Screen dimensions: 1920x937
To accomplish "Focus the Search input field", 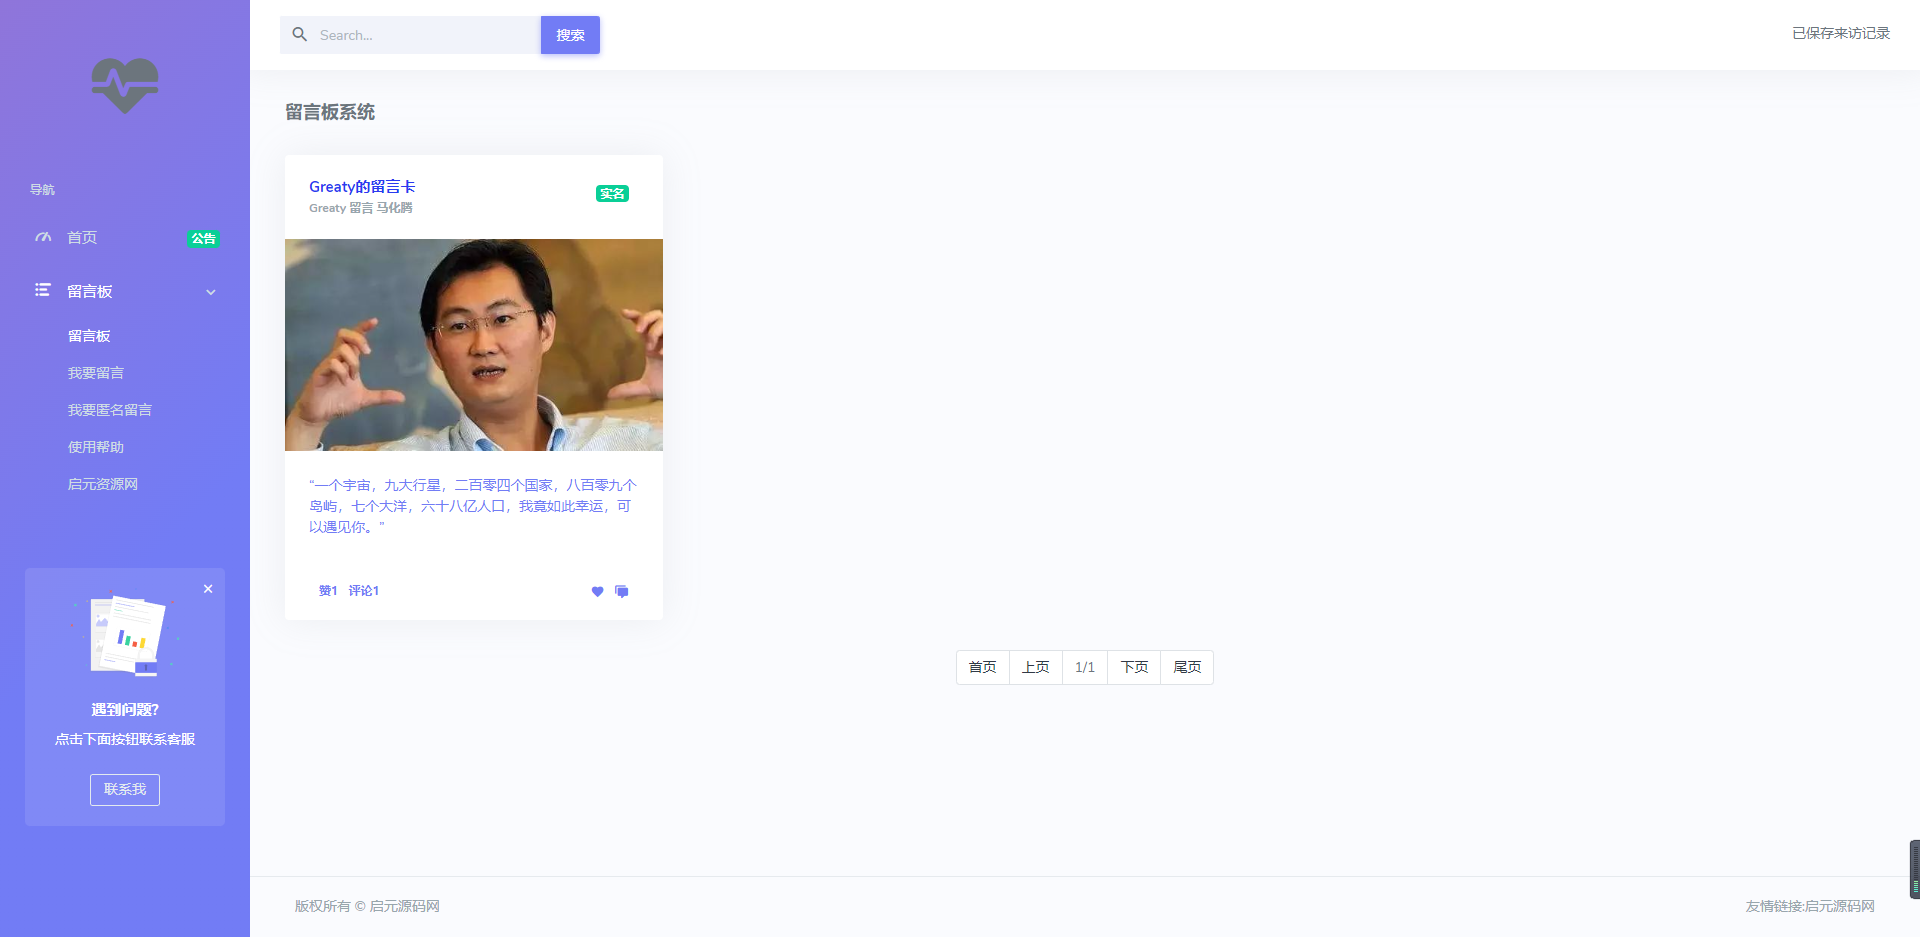I will click(x=425, y=35).
